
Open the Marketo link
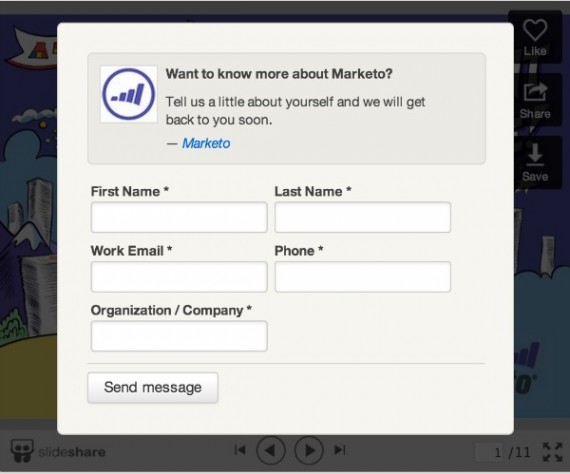coord(206,143)
